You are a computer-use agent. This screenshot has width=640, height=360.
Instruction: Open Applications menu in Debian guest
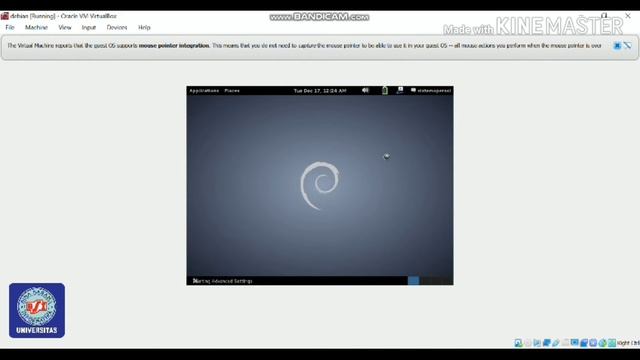pos(204,91)
